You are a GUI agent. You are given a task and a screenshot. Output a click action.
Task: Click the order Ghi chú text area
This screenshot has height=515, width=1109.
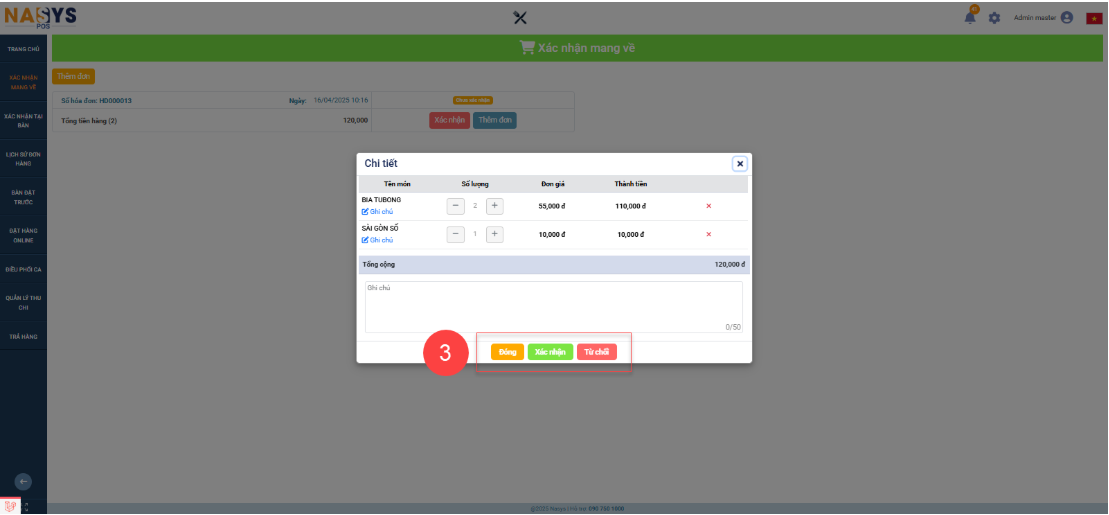point(553,305)
